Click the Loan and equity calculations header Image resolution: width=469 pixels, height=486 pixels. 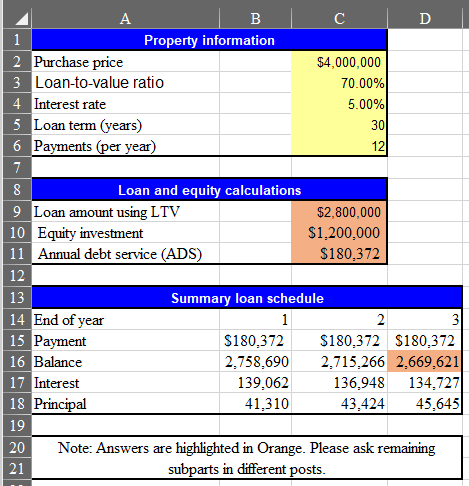point(209,190)
